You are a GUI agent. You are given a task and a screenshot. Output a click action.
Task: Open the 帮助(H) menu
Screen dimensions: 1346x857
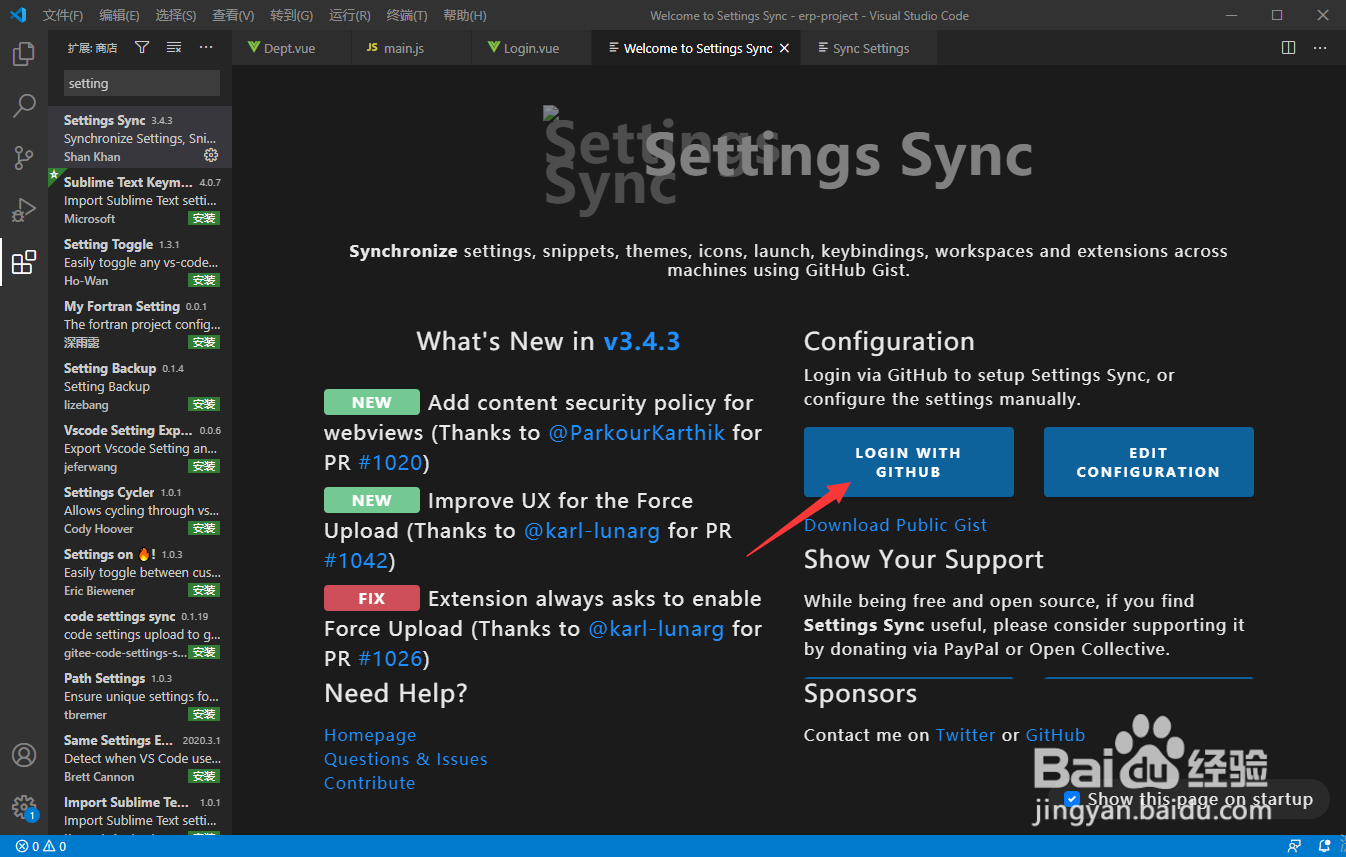point(464,15)
